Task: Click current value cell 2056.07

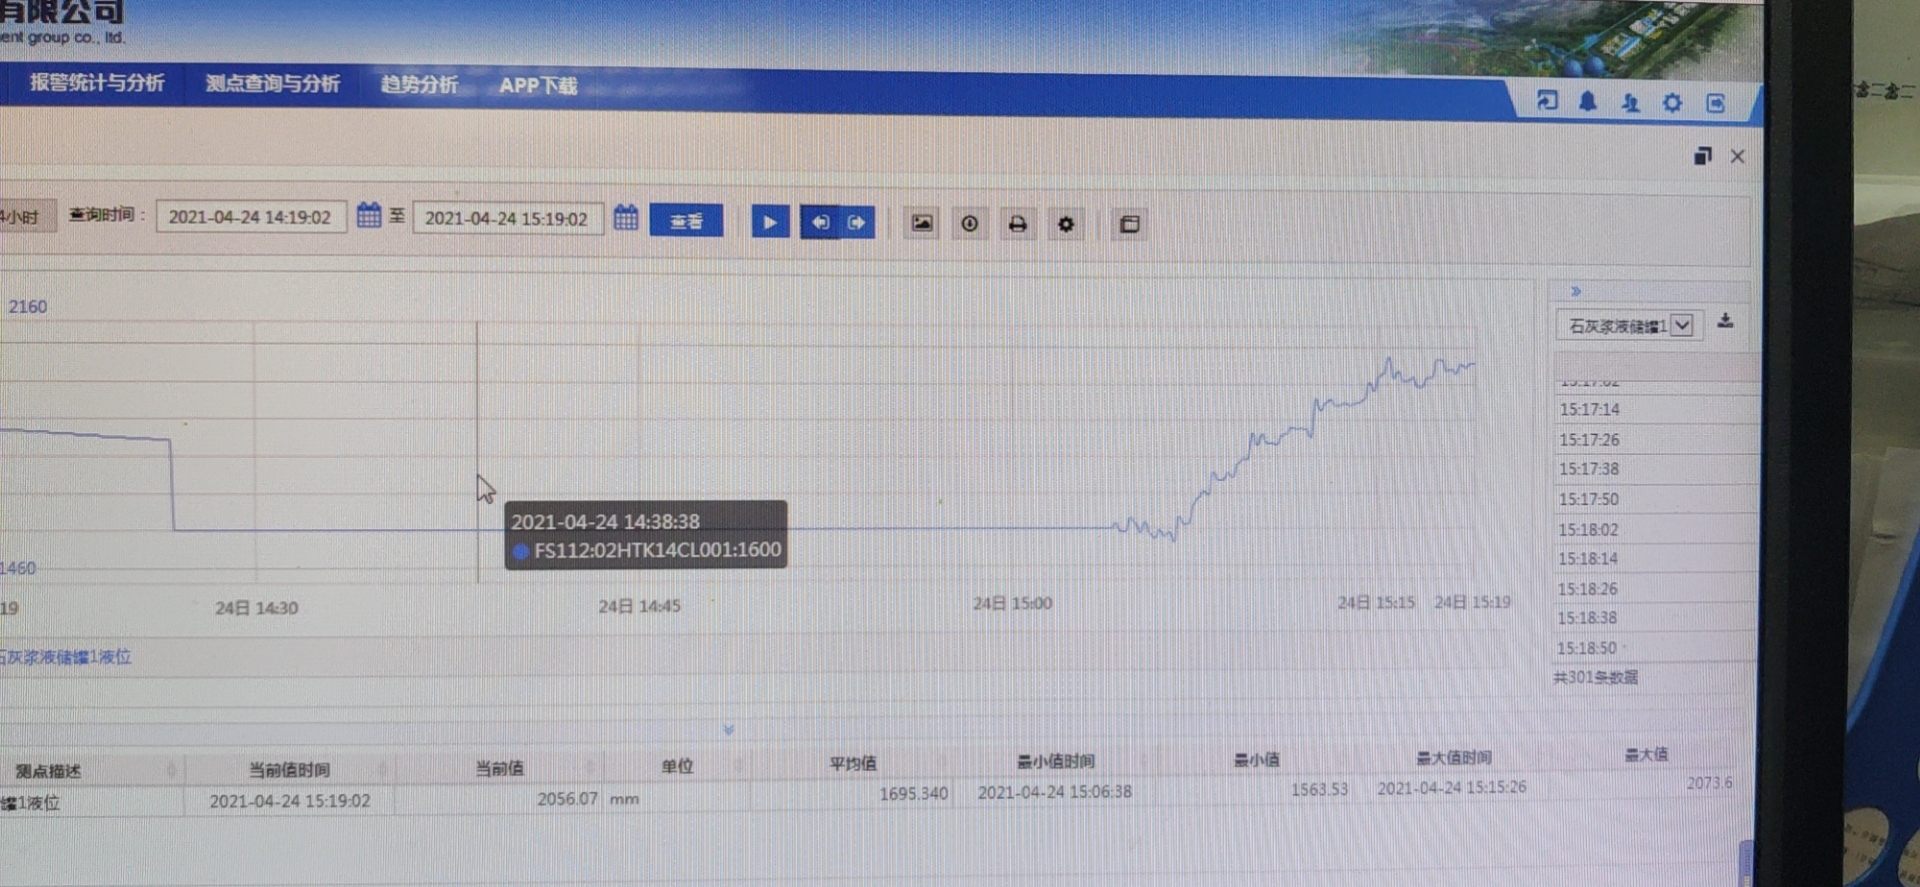Action: coord(567,798)
